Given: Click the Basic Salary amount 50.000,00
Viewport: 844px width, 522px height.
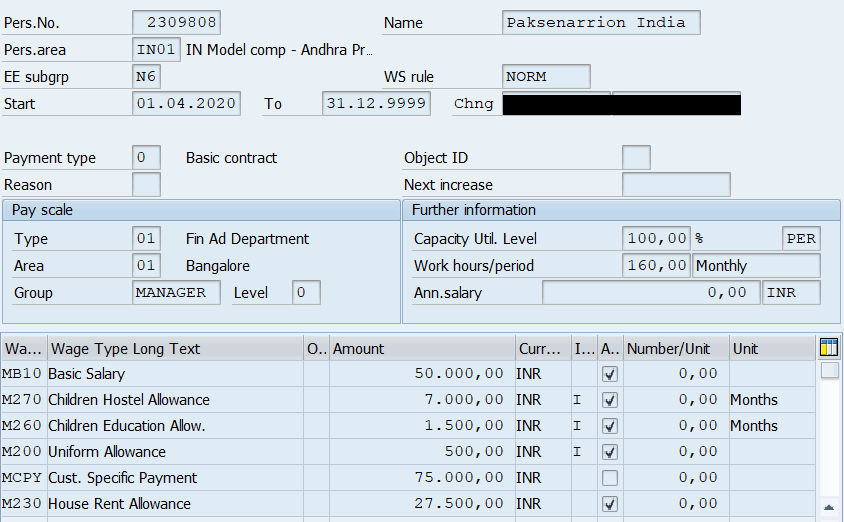Looking at the screenshot, I should coord(420,374).
